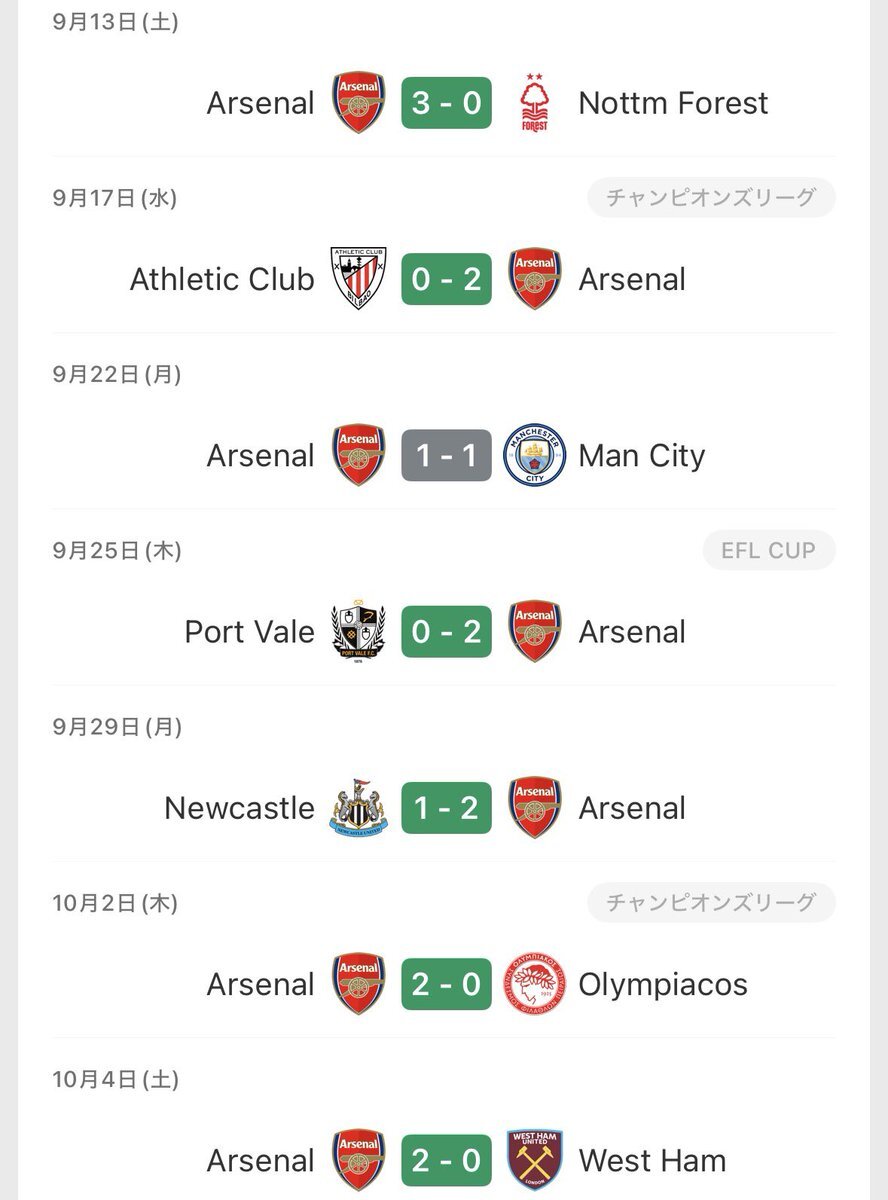Click the 2 - 0 West Ham score
888x1200 pixels.
[x=446, y=1160]
